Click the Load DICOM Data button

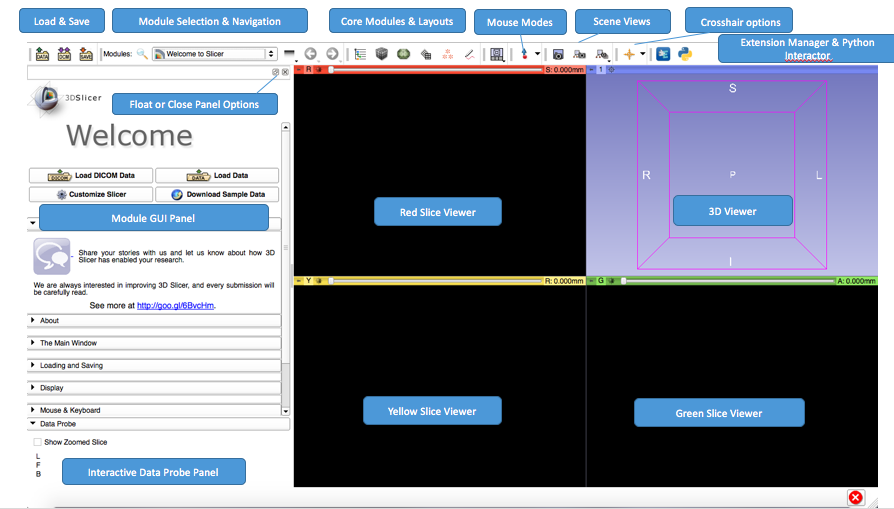[x=91, y=176]
